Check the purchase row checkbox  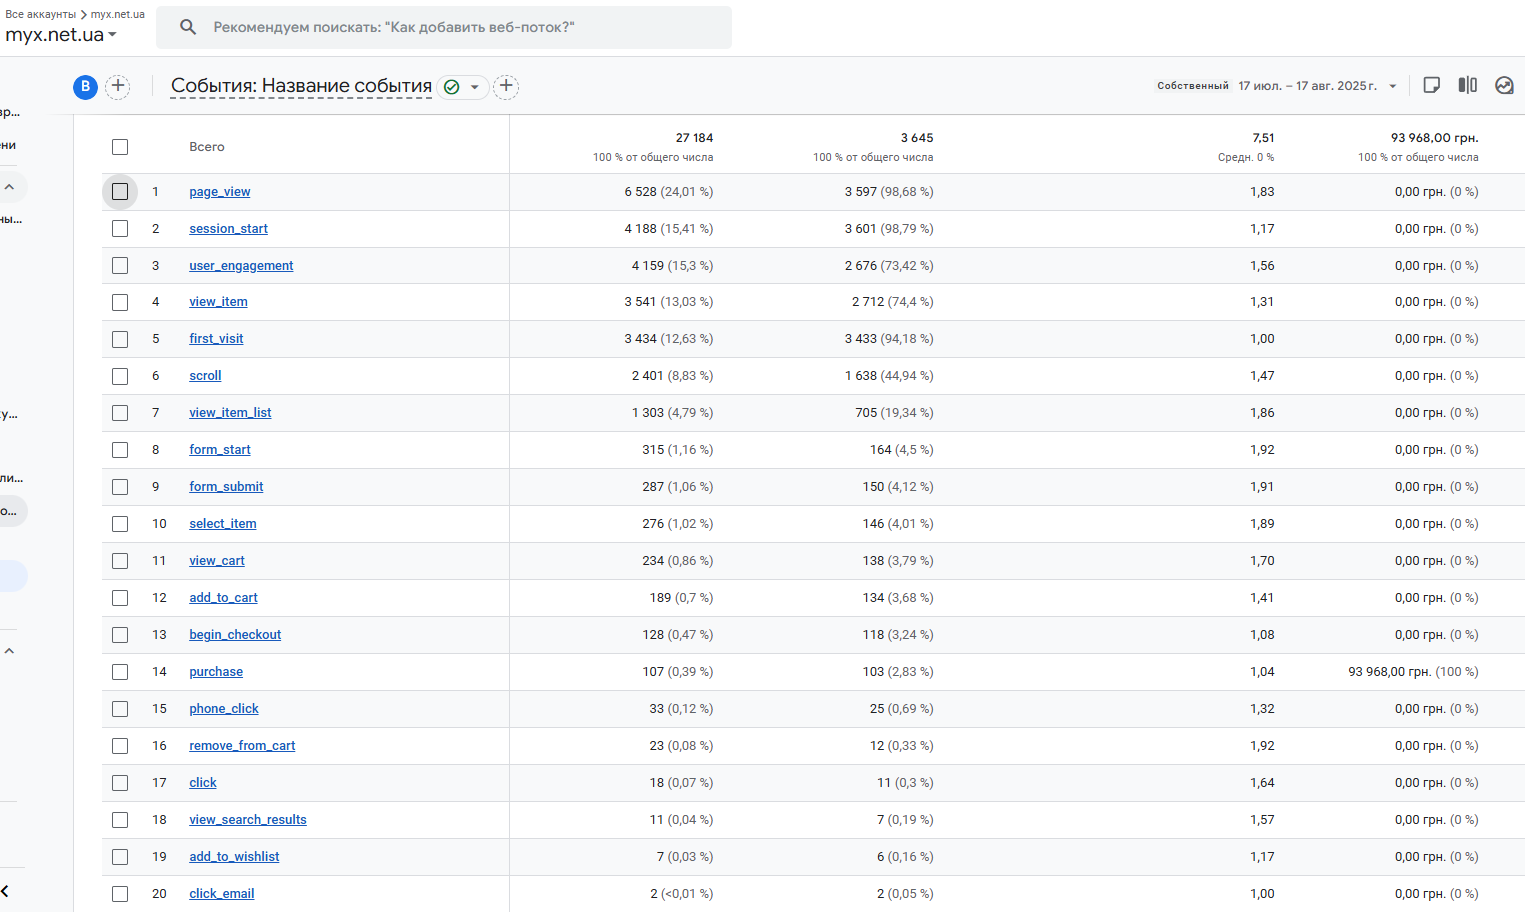120,672
